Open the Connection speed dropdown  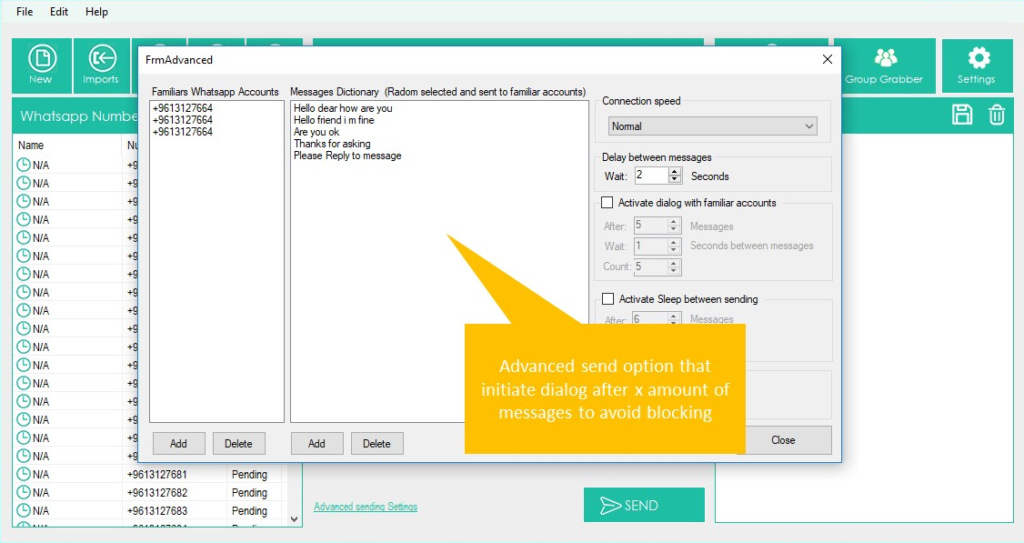tap(712, 126)
